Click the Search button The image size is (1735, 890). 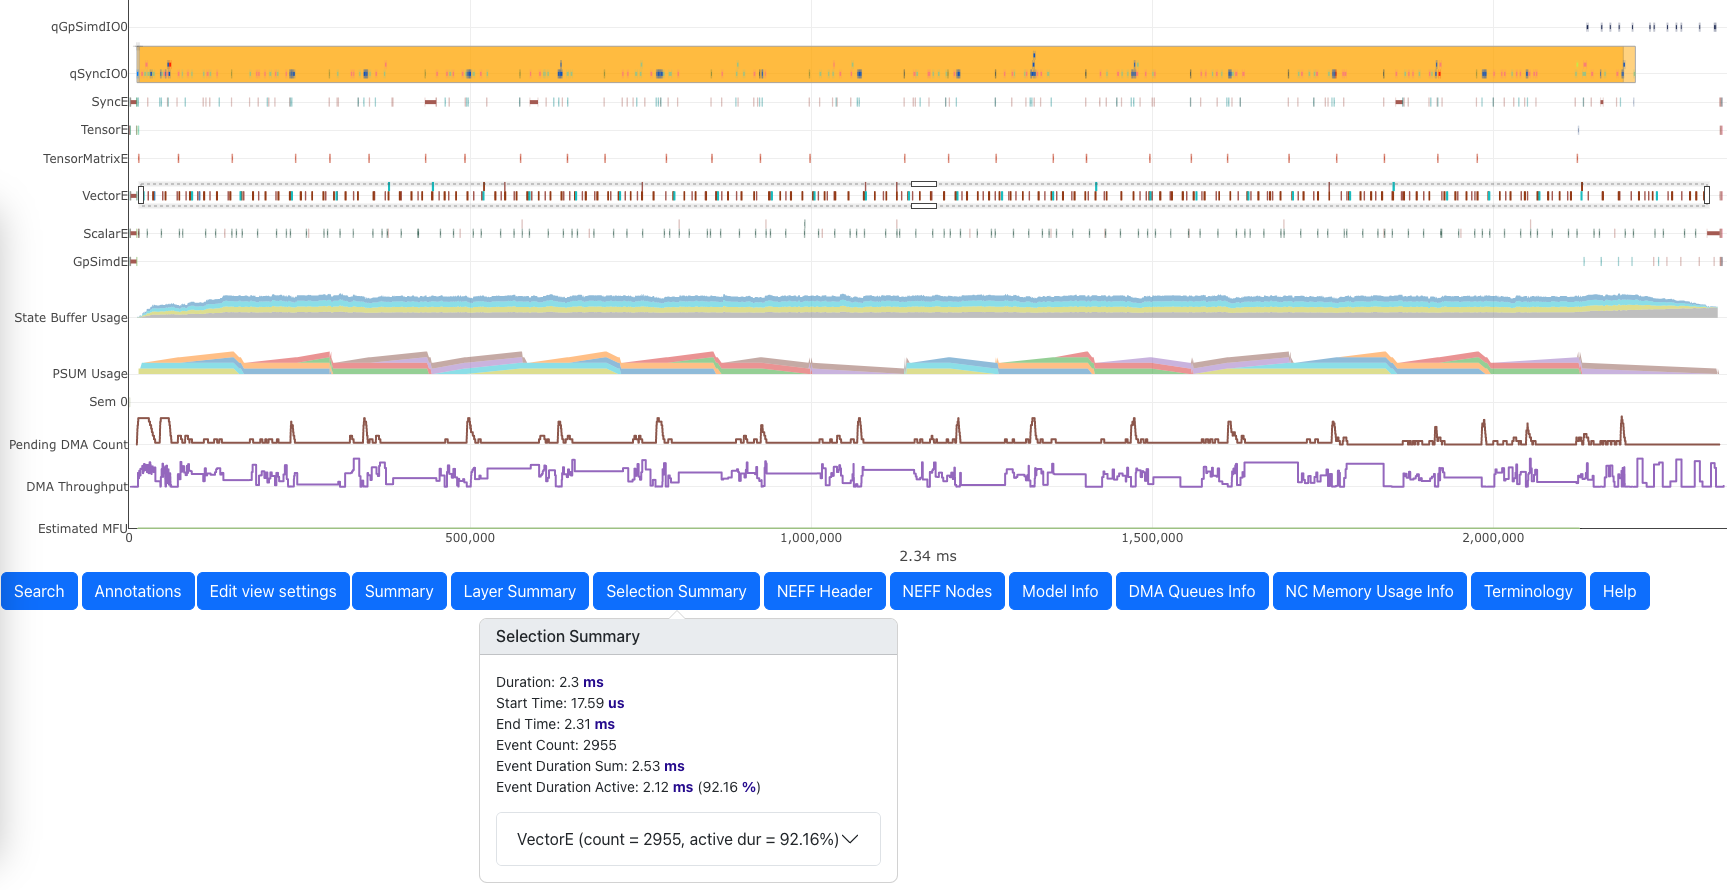(x=39, y=591)
